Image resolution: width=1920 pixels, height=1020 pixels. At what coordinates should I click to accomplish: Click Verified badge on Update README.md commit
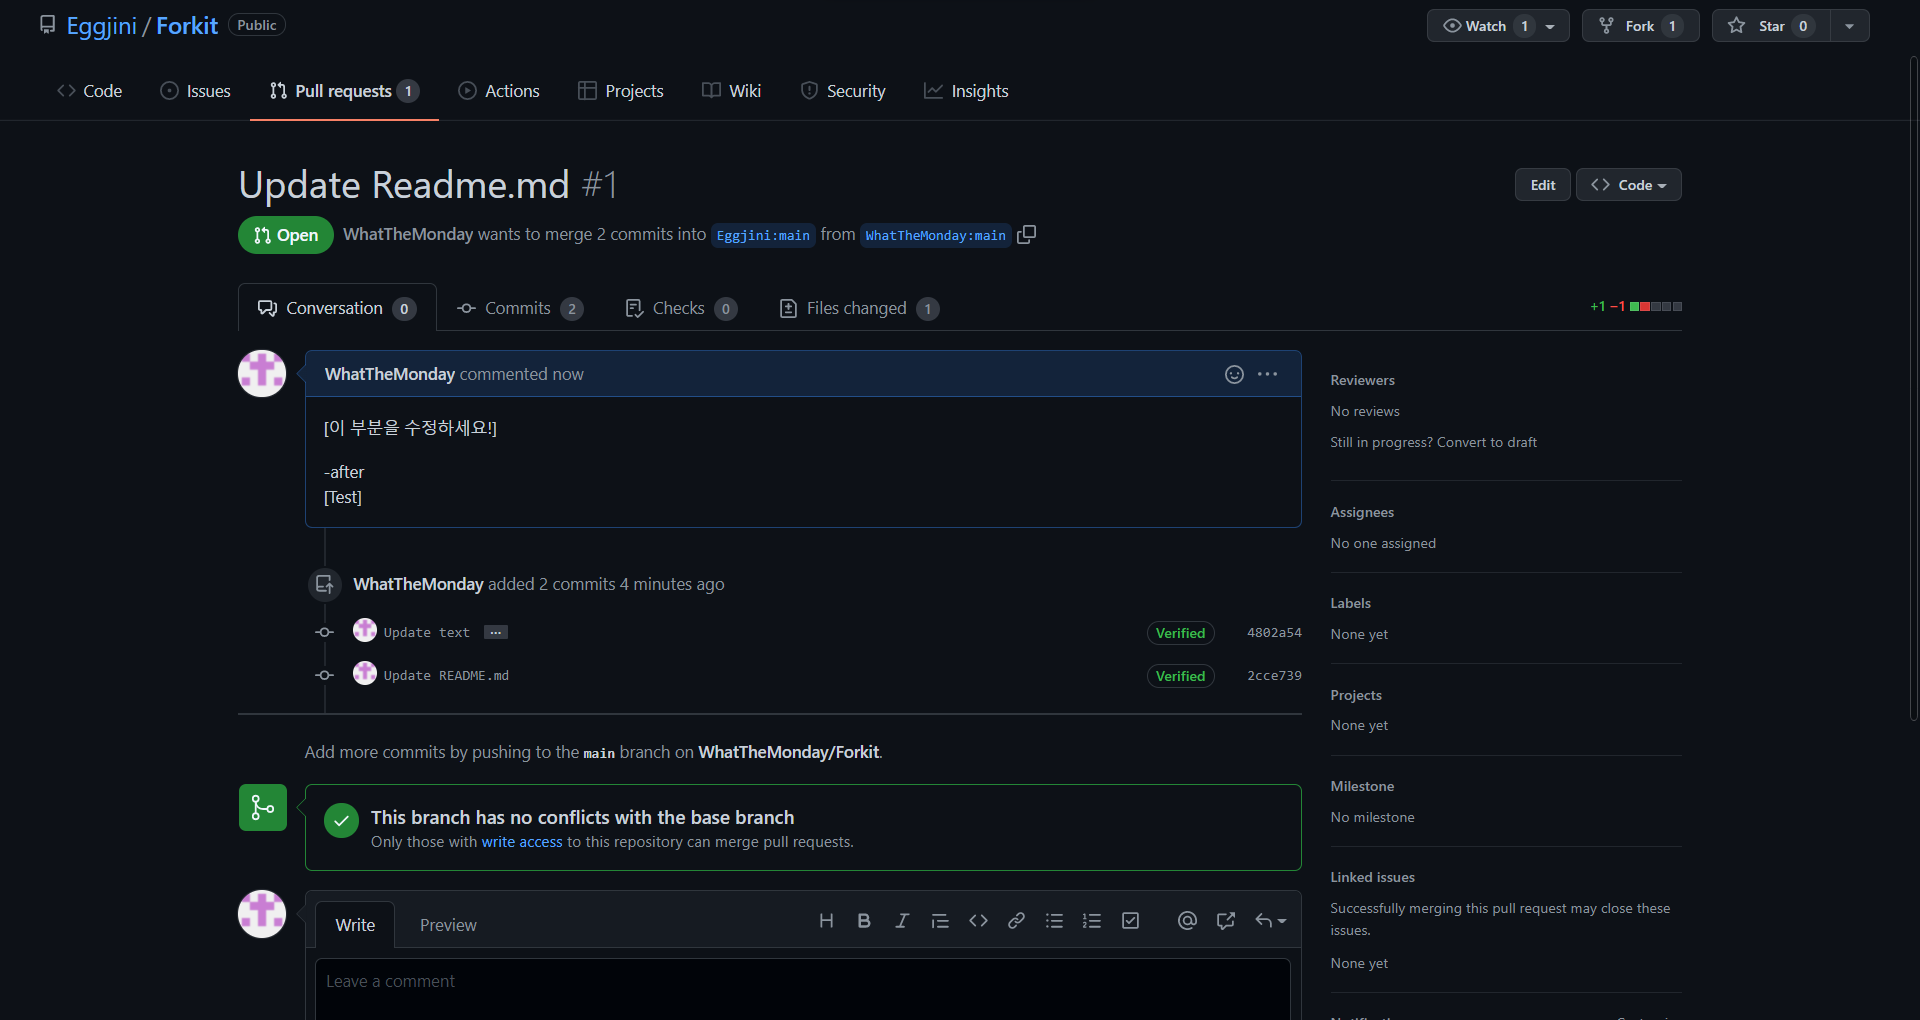click(1180, 676)
